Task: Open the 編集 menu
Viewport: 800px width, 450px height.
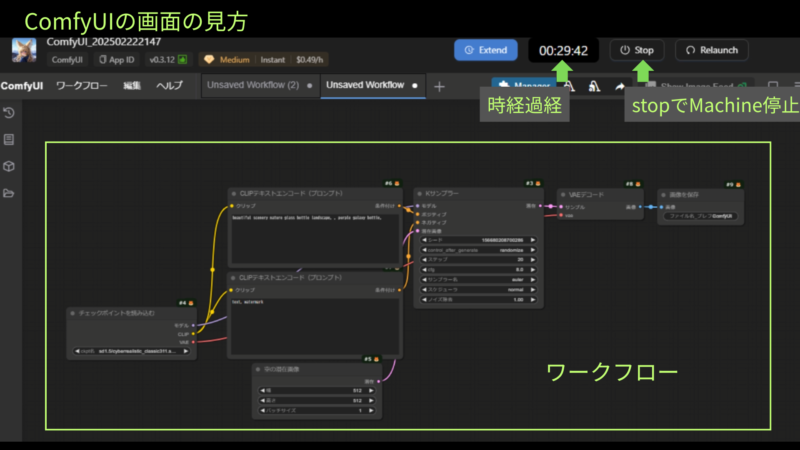Action: [x=132, y=86]
